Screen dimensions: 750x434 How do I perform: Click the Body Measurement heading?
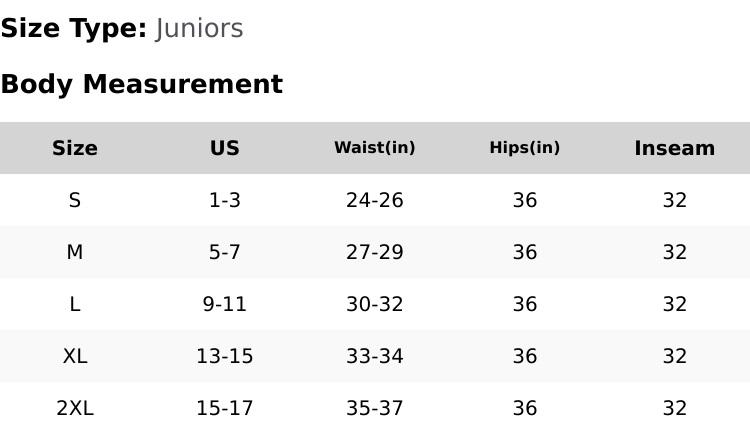pyautogui.click(x=141, y=84)
